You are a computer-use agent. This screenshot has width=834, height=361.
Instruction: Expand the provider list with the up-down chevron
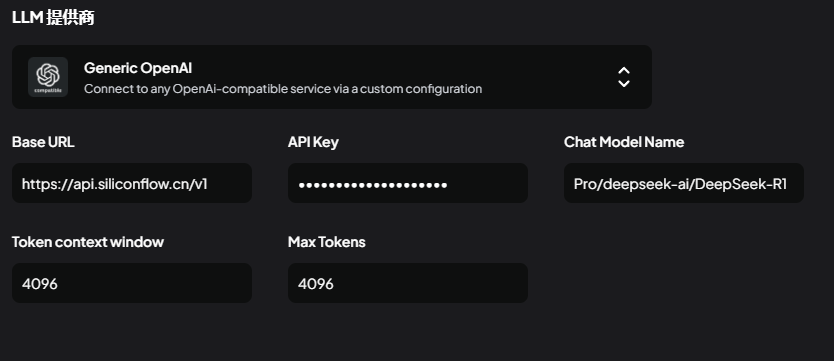tap(623, 77)
